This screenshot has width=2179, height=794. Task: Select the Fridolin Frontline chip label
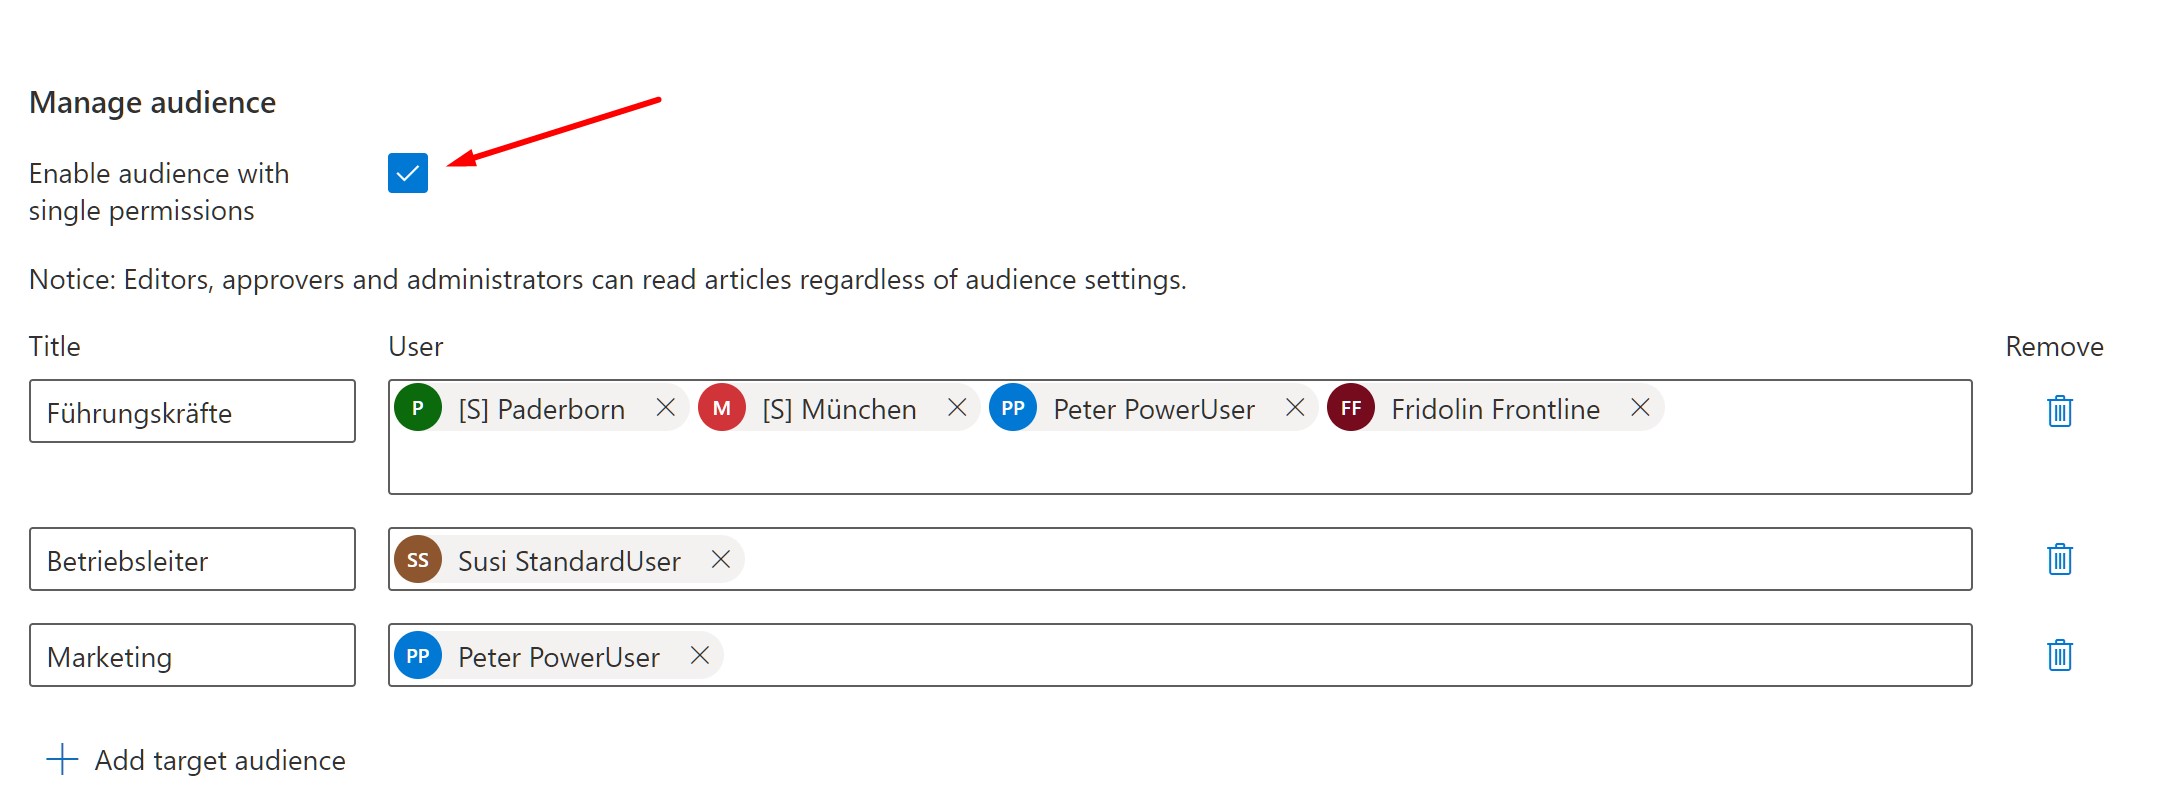pyautogui.click(x=1495, y=409)
